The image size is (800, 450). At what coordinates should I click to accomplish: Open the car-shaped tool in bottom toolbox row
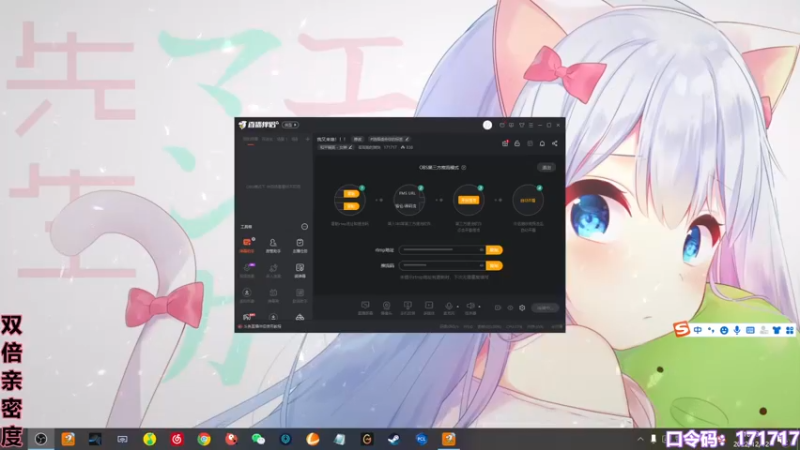(x=300, y=317)
